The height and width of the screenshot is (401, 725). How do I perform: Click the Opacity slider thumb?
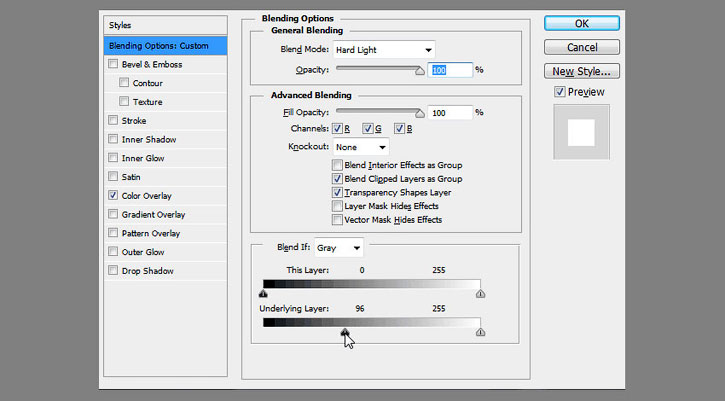click(419, 71)
